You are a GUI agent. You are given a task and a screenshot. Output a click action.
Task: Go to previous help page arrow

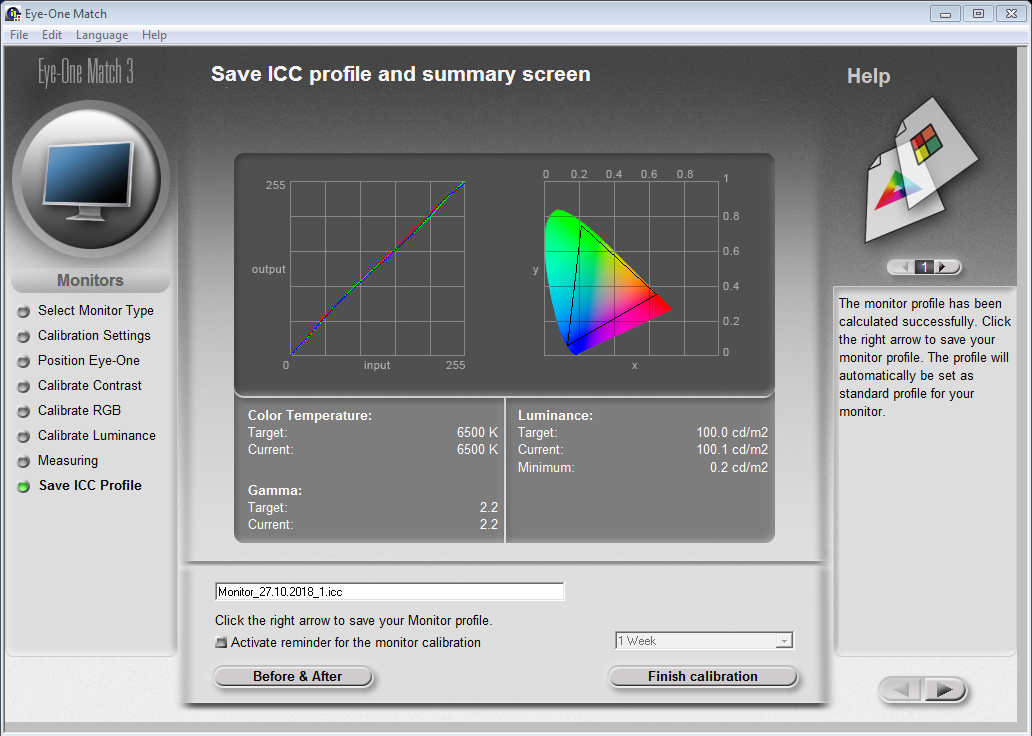click(905, 267)
